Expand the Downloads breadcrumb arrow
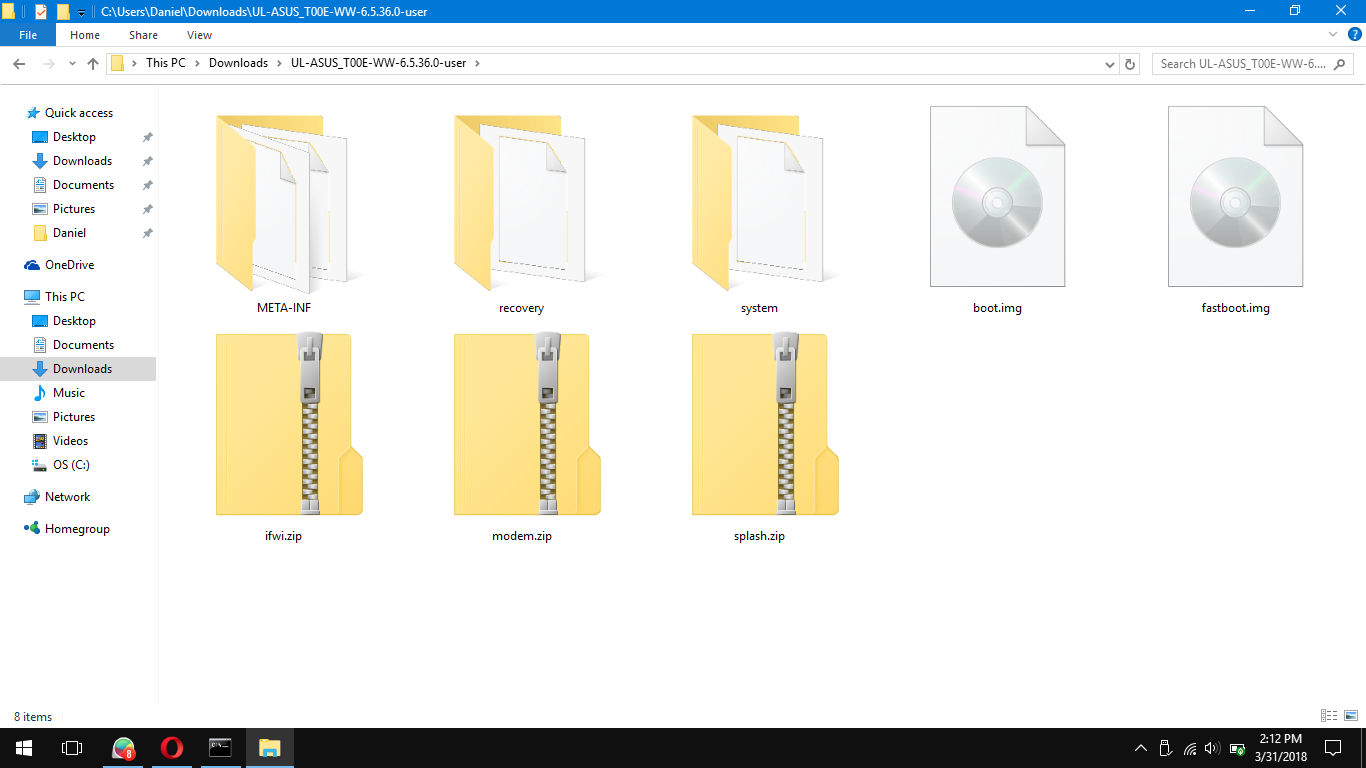The height and width of the screenshot is (768, 1366). [277, 63]
